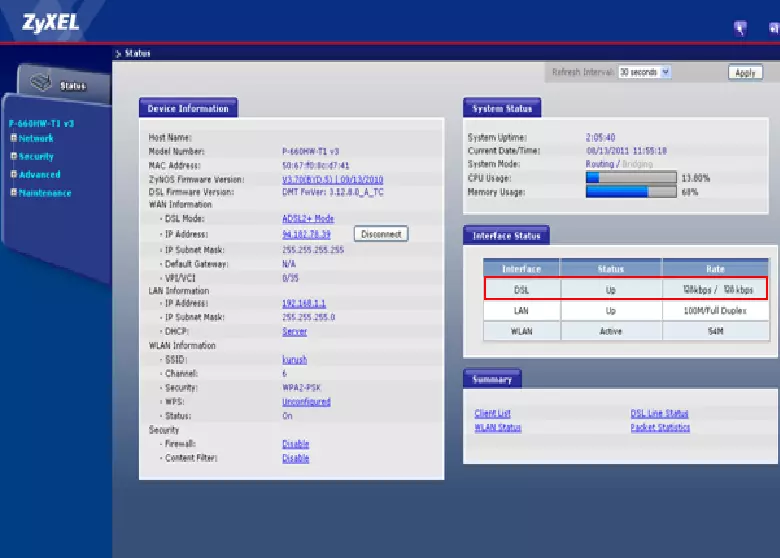The image size is (780, 558).
Task: Open the WPS Unconfigured link
Action: click(306, 401)
